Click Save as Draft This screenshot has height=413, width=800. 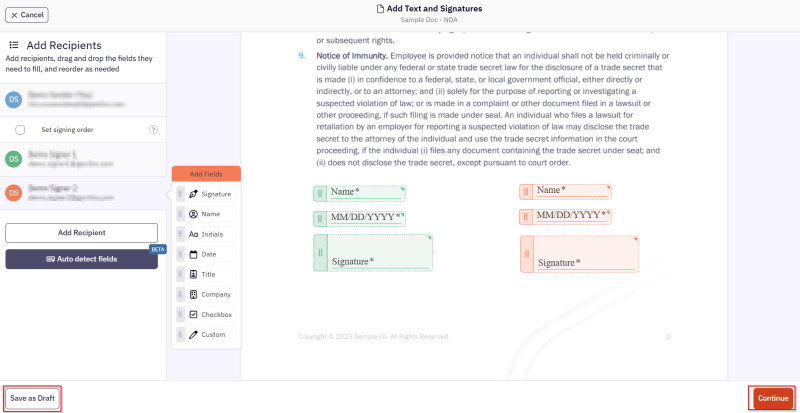32,398
